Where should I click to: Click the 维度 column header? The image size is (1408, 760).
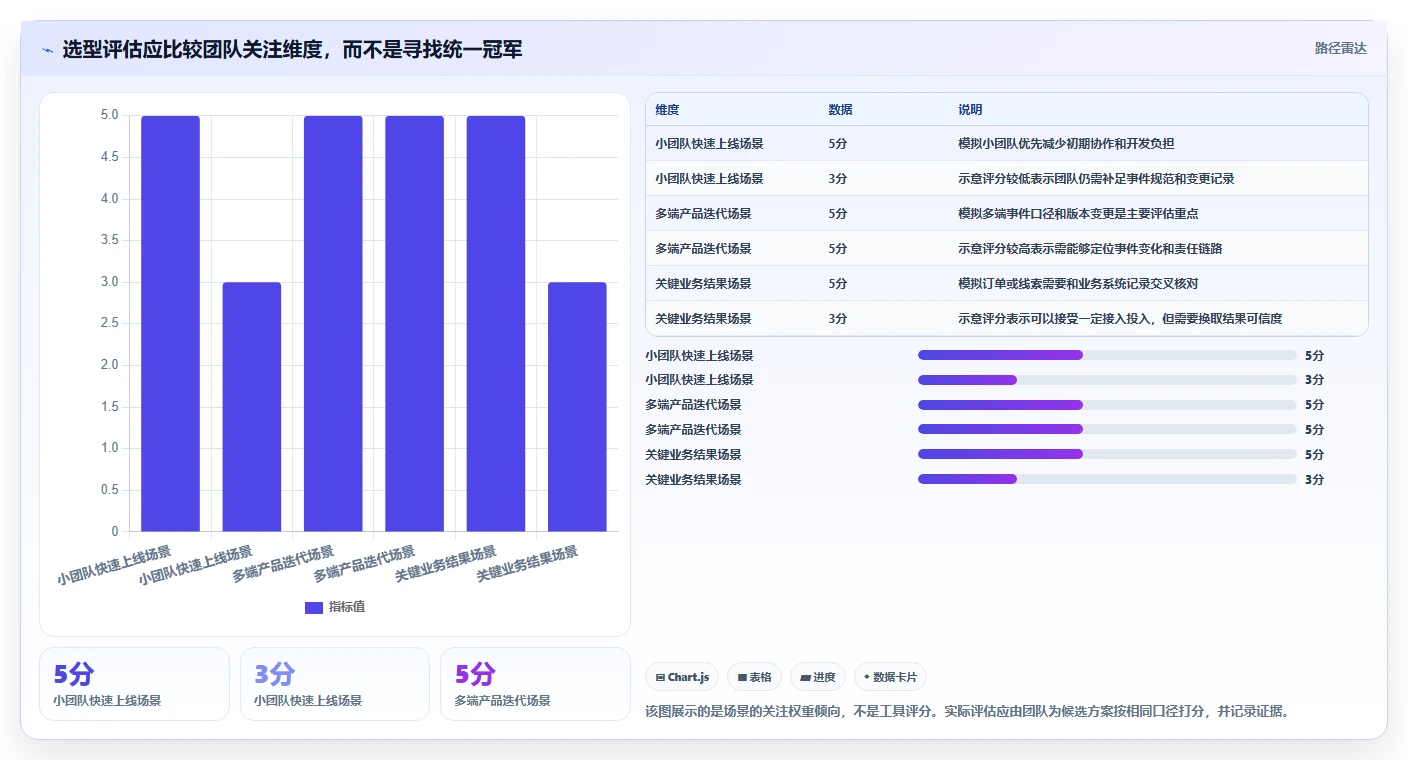tap(667, 110)
